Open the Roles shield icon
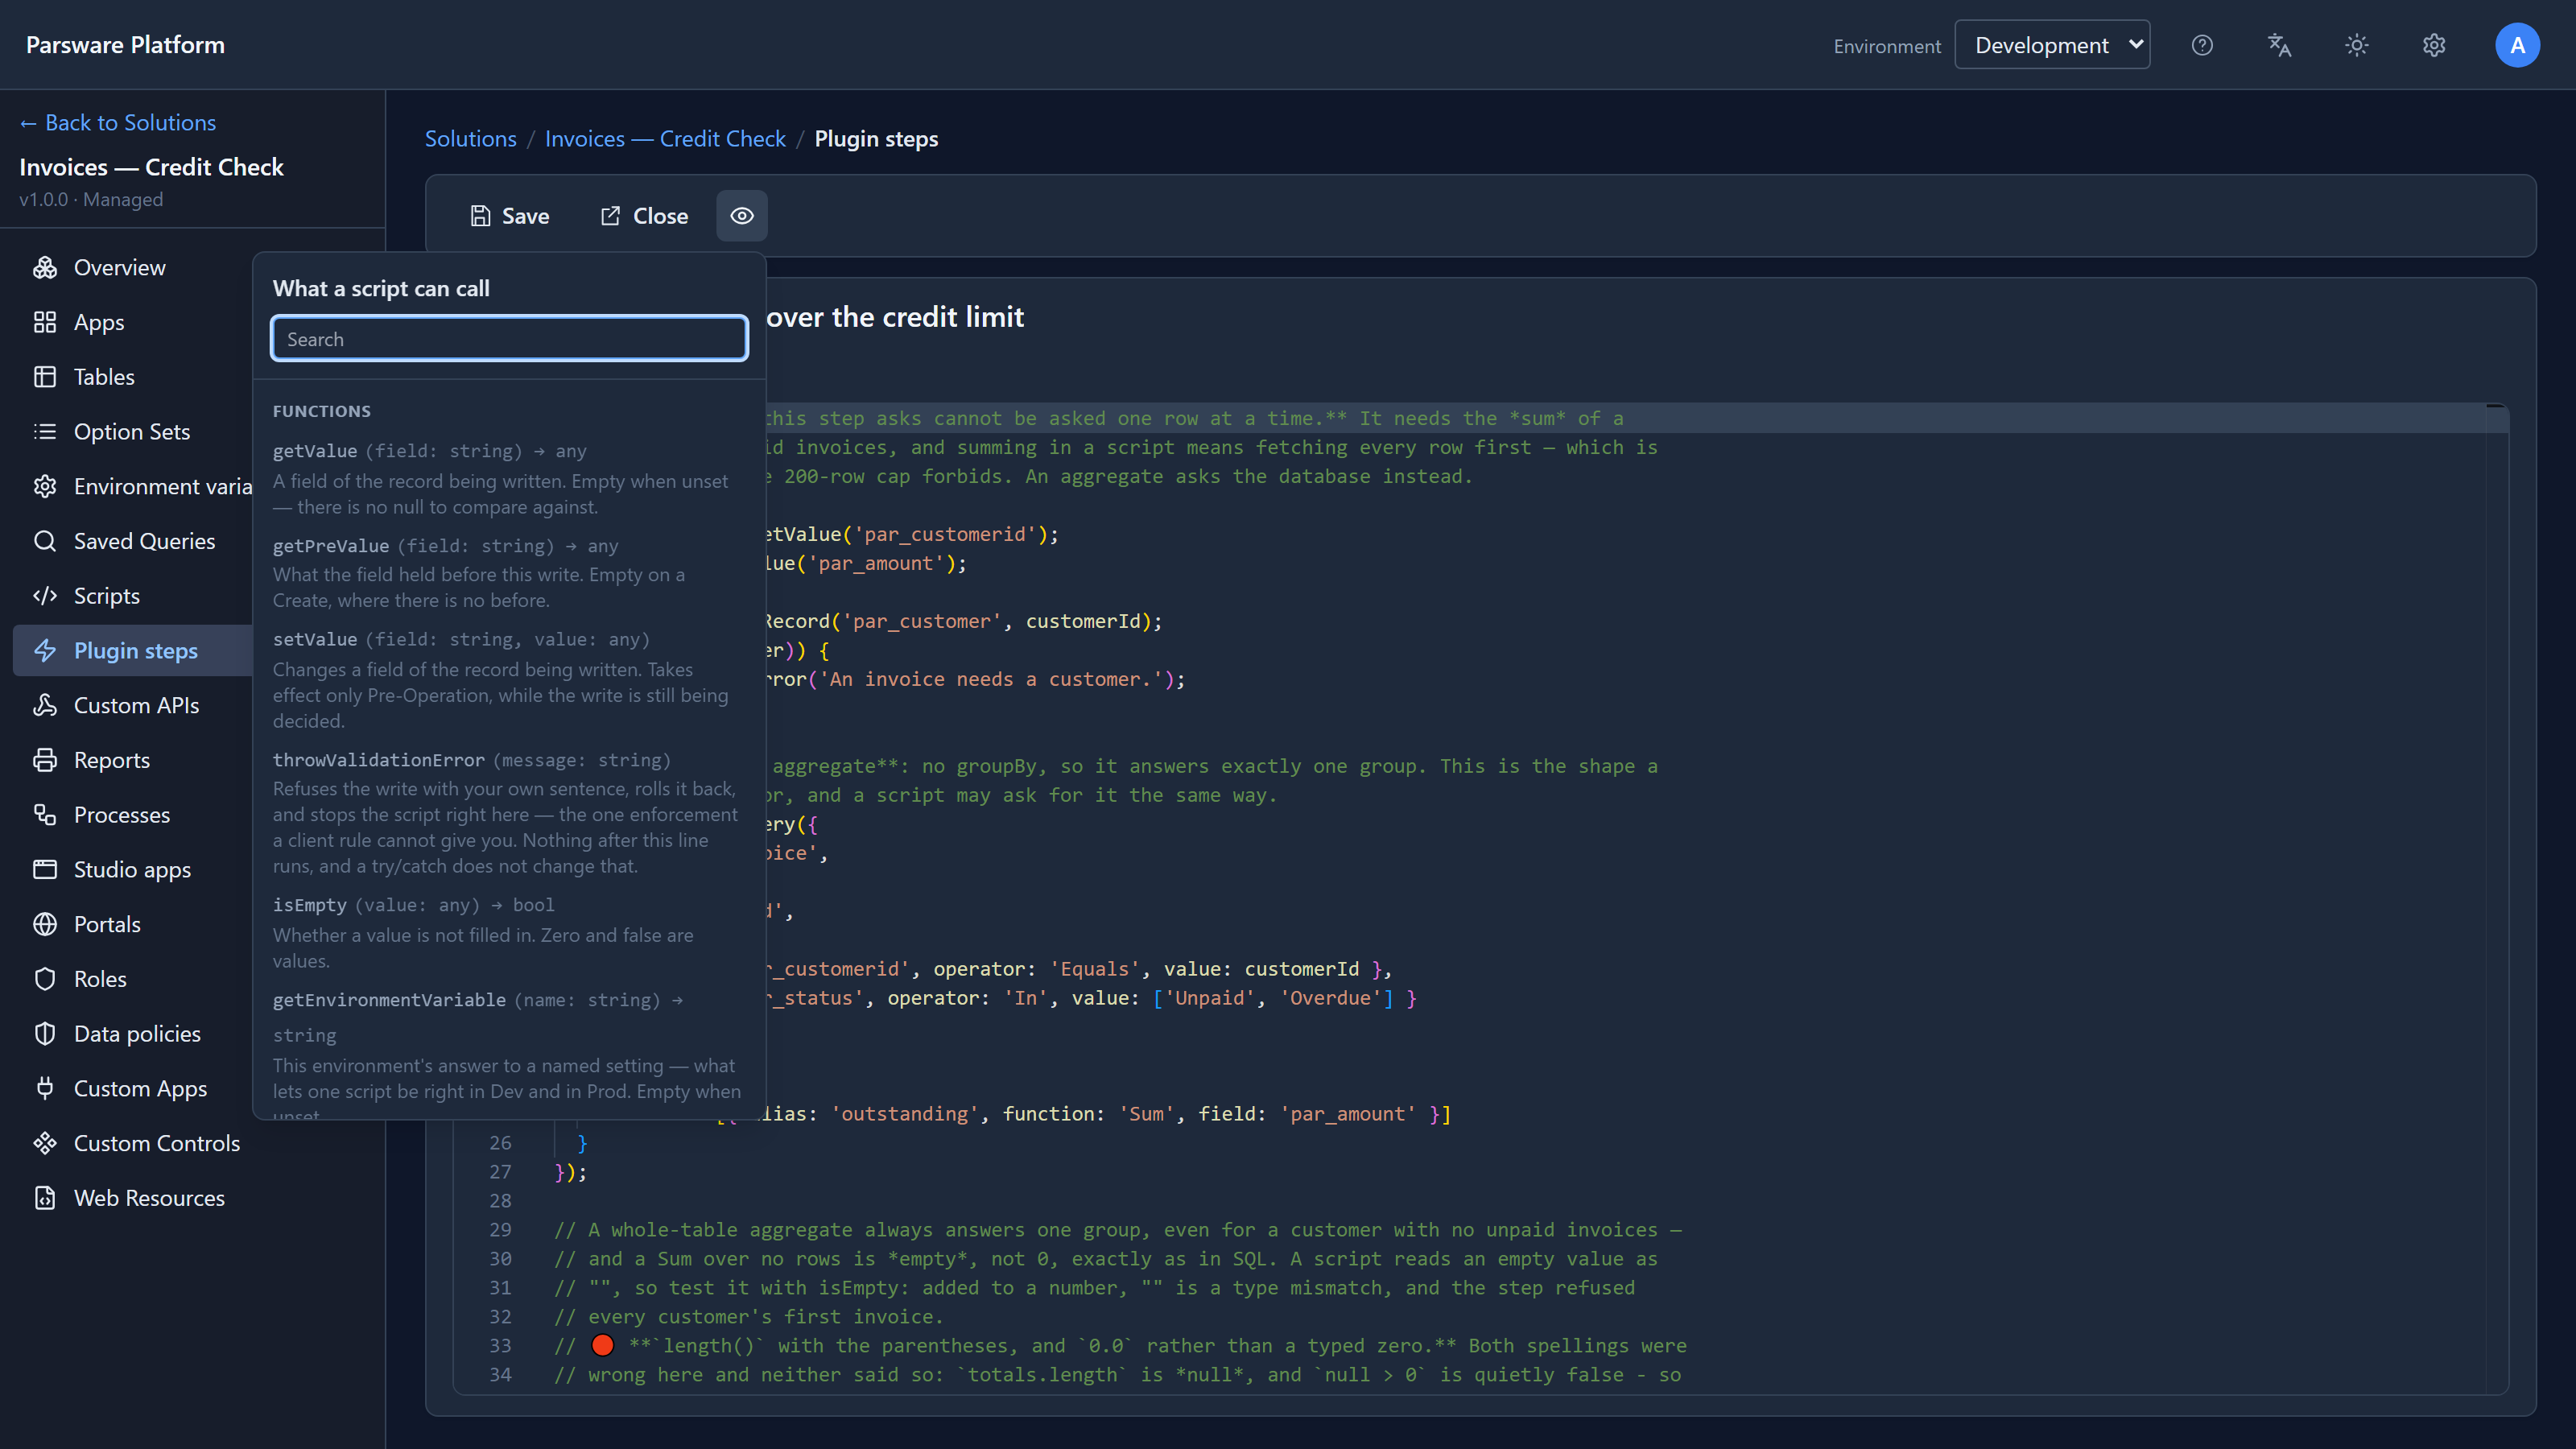Screen dimensions: 2576x1449 [45, 979]
